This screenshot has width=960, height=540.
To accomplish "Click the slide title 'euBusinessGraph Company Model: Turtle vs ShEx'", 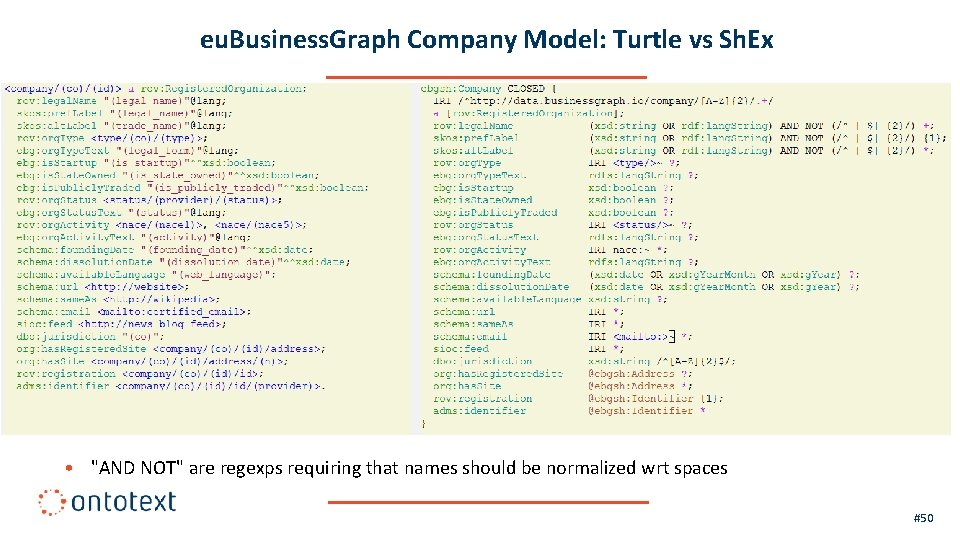I will coord(487,39).
